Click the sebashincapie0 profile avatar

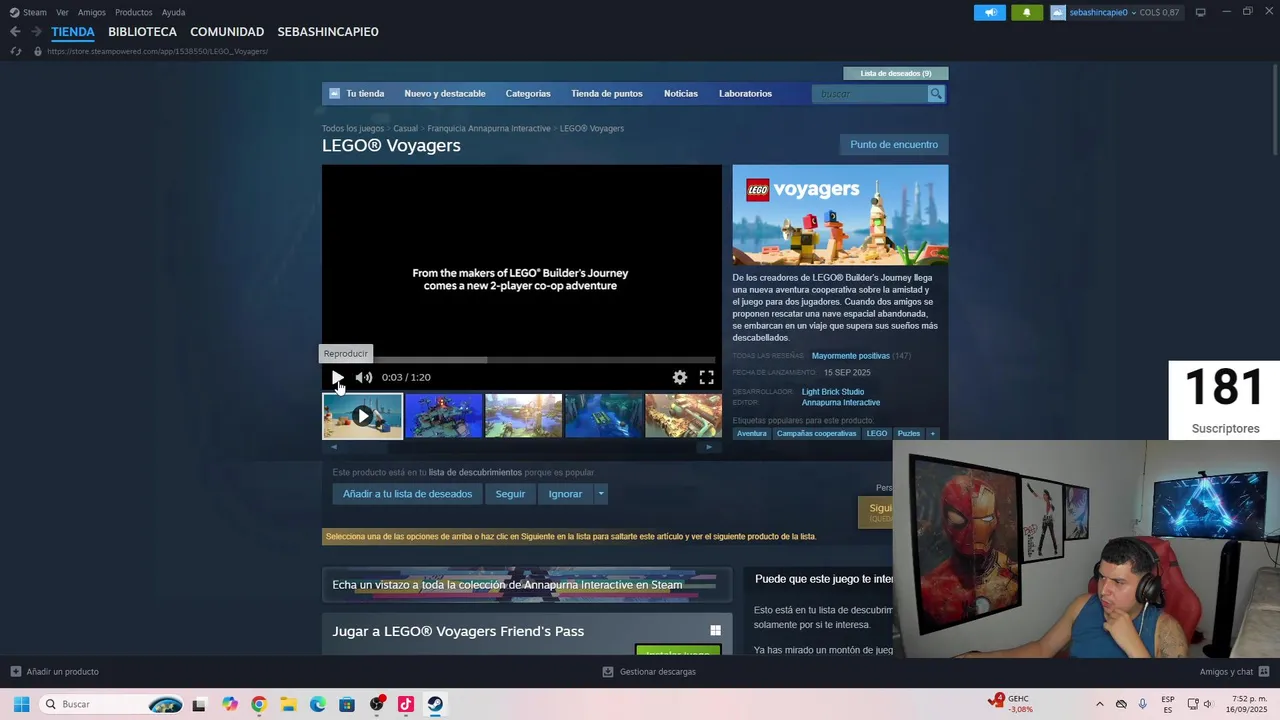click(1058, 12)
